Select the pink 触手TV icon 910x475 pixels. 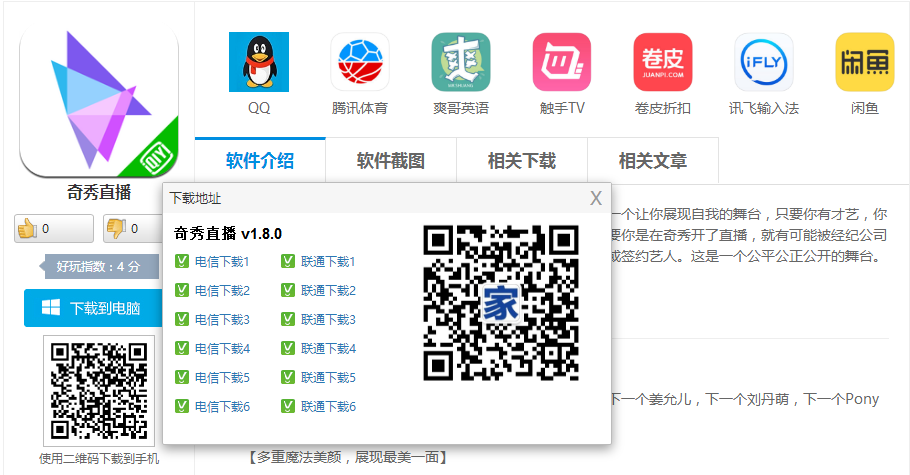click(x=562, y=62)
